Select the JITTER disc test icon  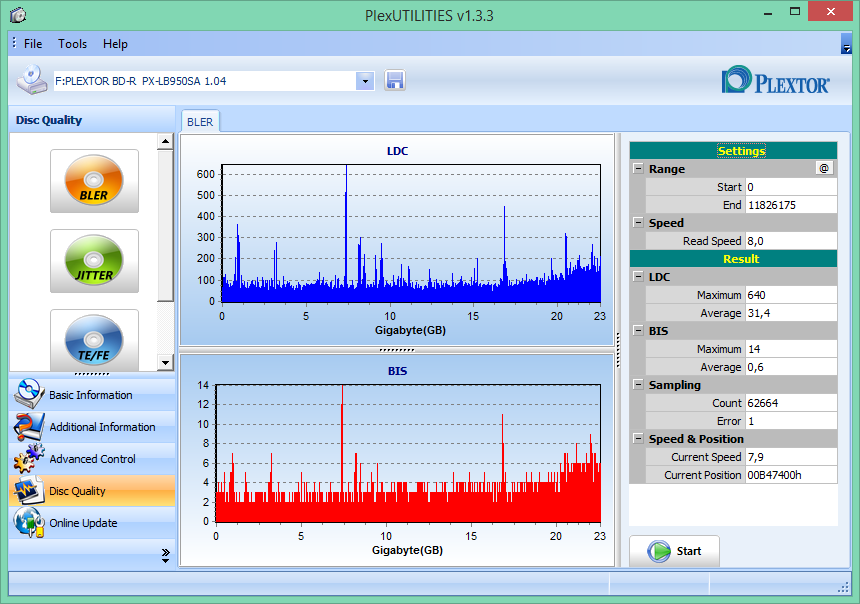click(94, 261)
